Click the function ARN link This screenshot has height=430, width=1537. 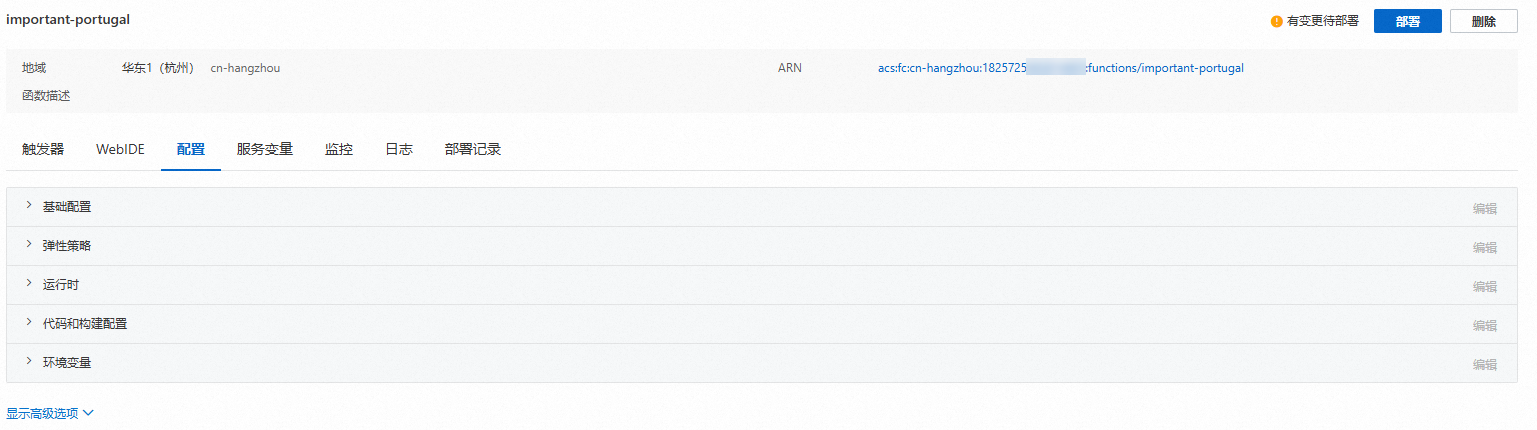pyautogui.click(x=1060, y=68)
